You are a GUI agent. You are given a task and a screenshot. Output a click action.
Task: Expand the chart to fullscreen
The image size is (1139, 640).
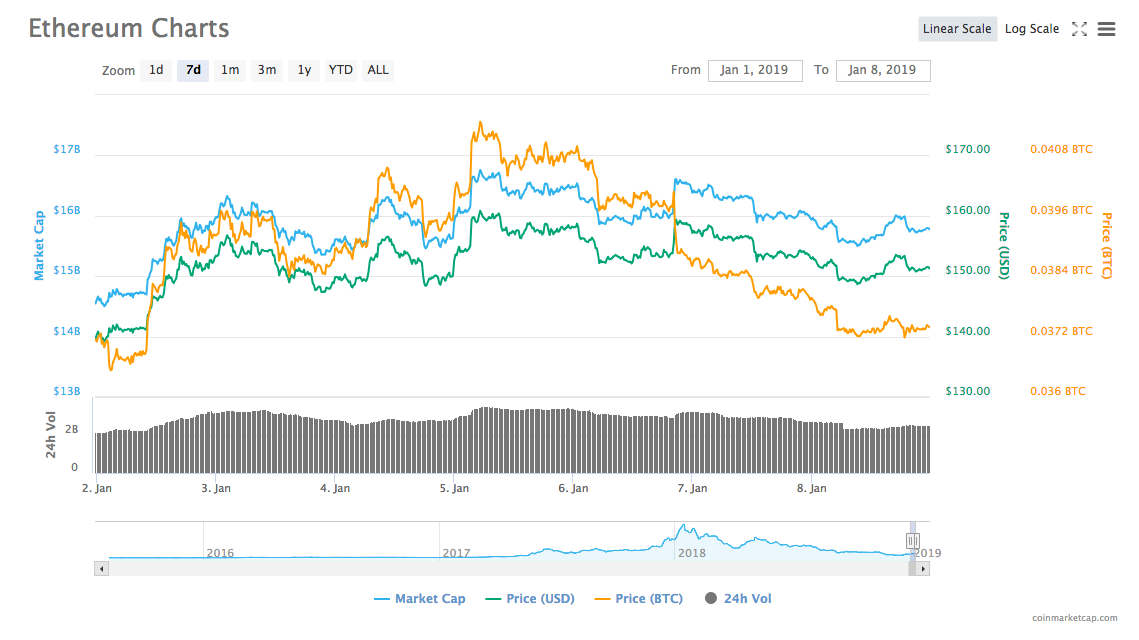pyautogui.click(x=1079, y=29)
